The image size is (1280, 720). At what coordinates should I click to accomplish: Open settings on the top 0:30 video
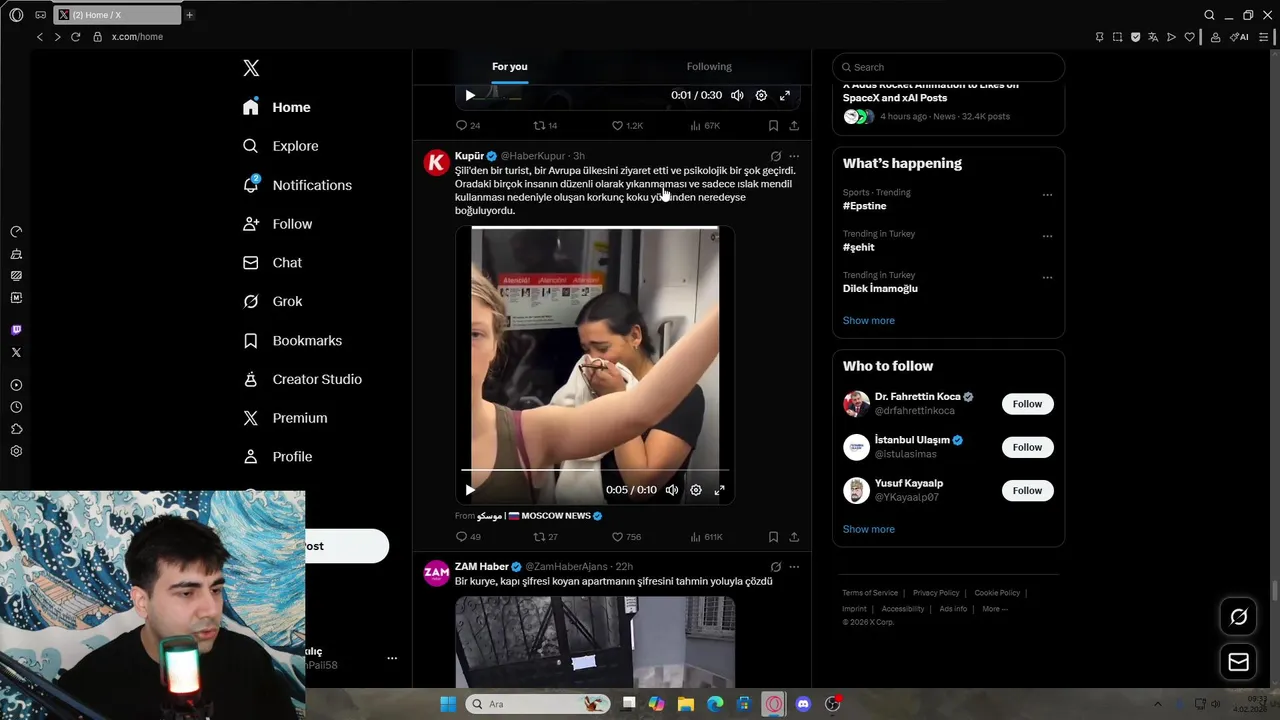click(761, 95)
